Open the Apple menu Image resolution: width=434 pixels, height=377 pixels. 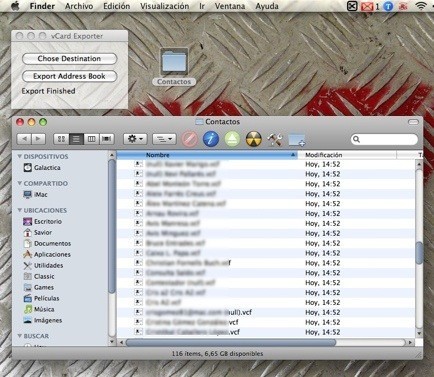[x=15, y=6]
